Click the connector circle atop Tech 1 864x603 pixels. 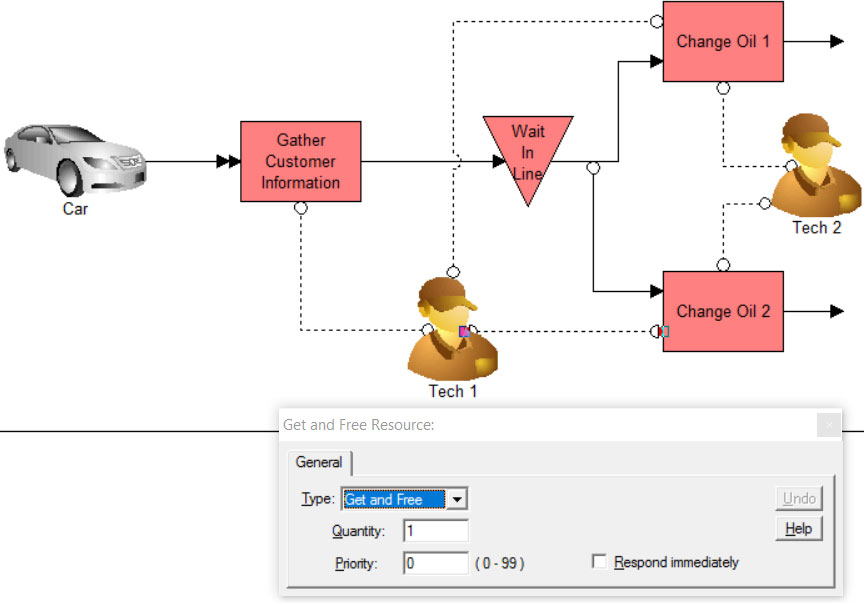click(453, 272)
